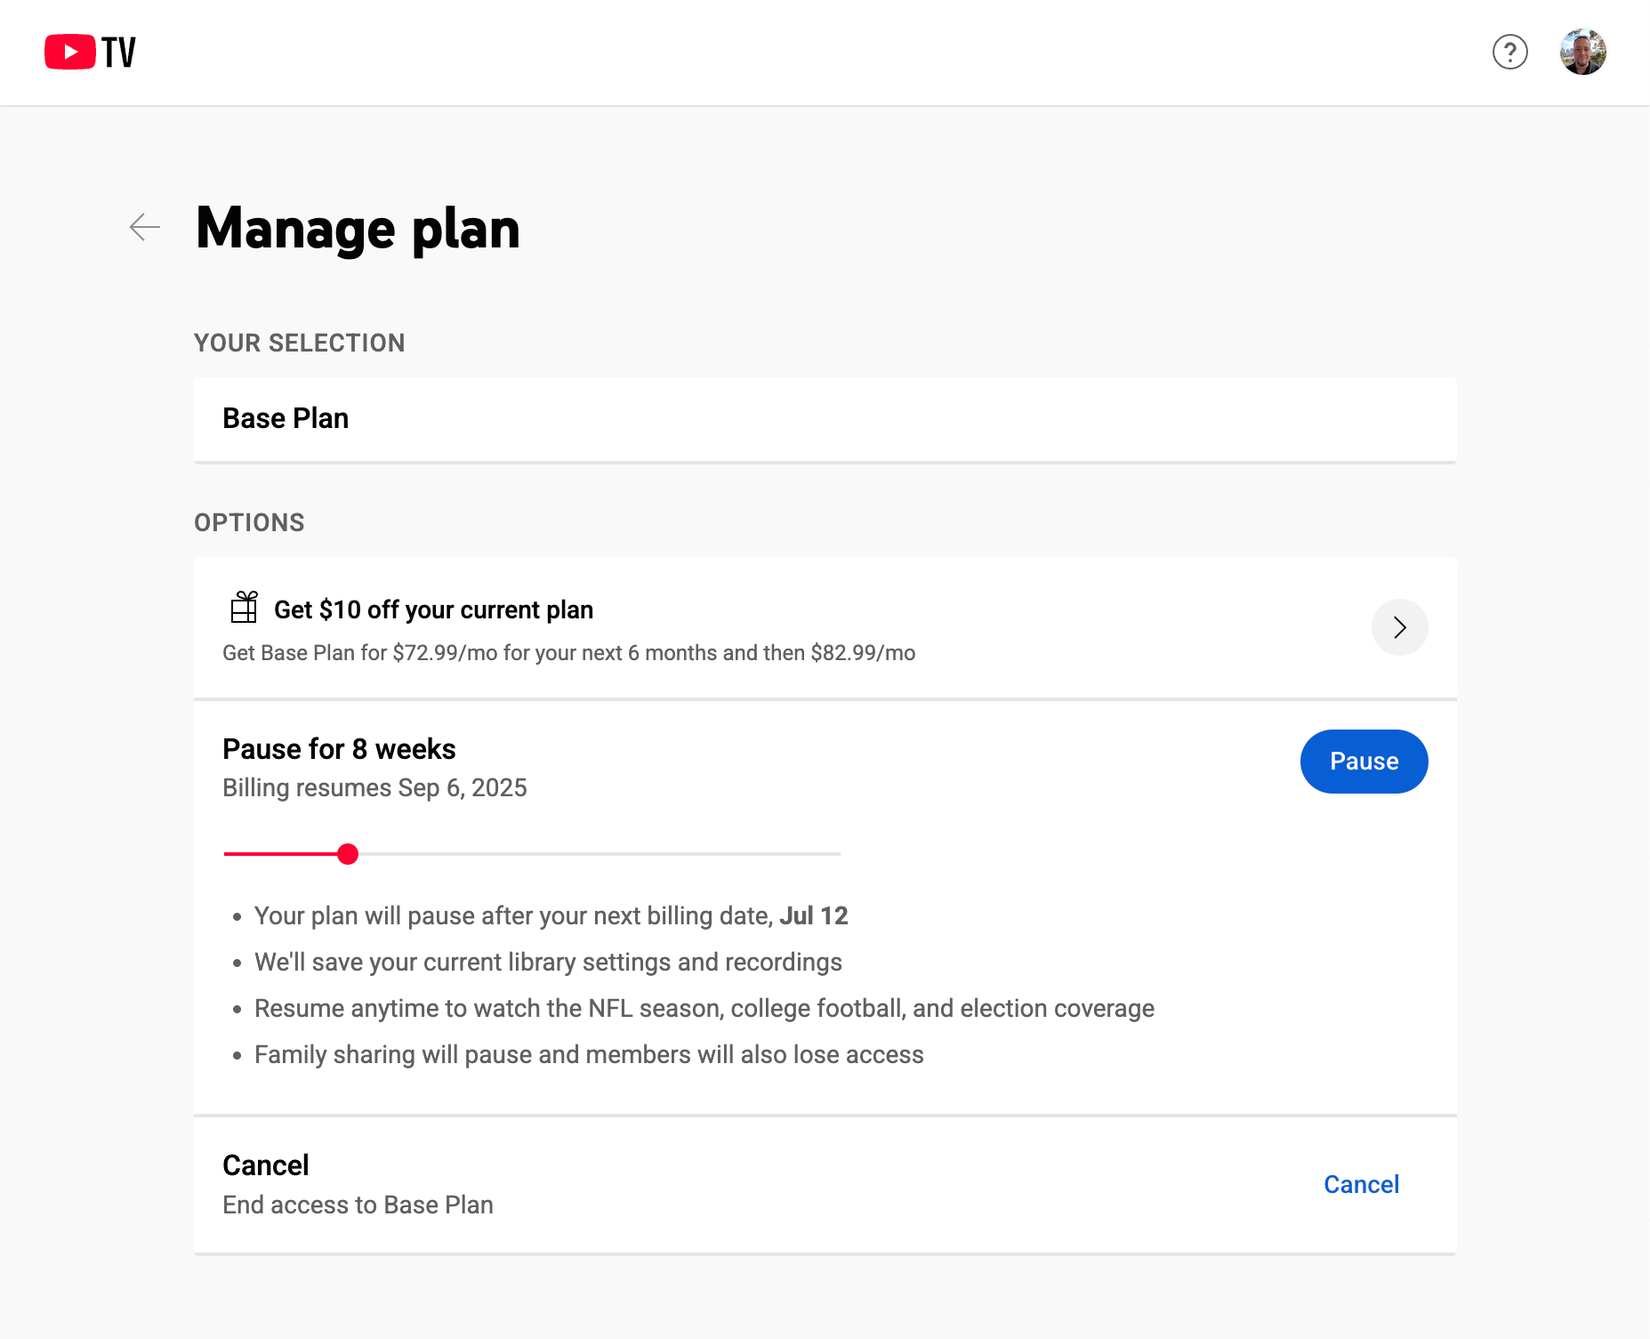Go back using the left arrow
This screenshot has width=1650, height=1339.
(x=145, y=228)
